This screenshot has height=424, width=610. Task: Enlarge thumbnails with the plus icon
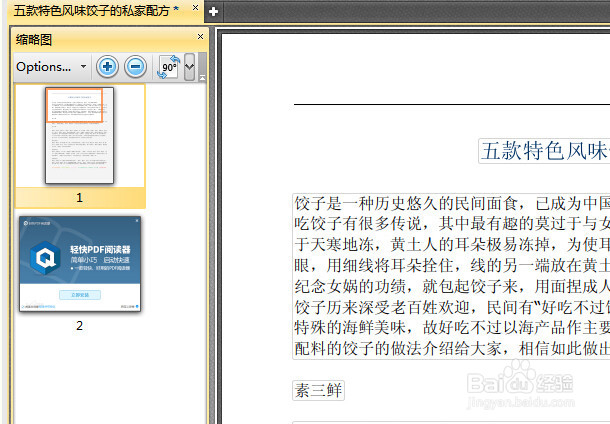[107, 67]
